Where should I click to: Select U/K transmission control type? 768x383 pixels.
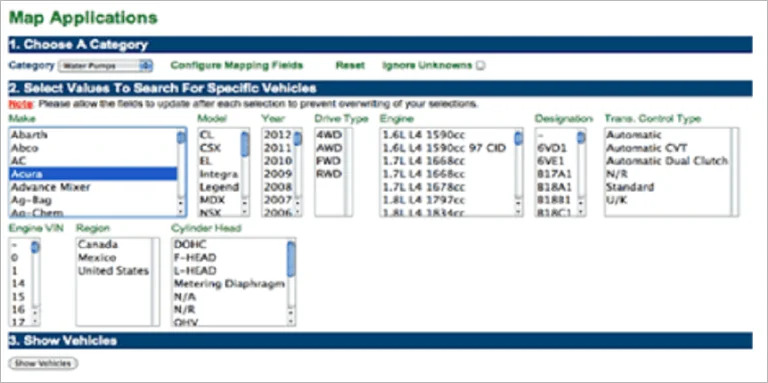tap(668, 200)
